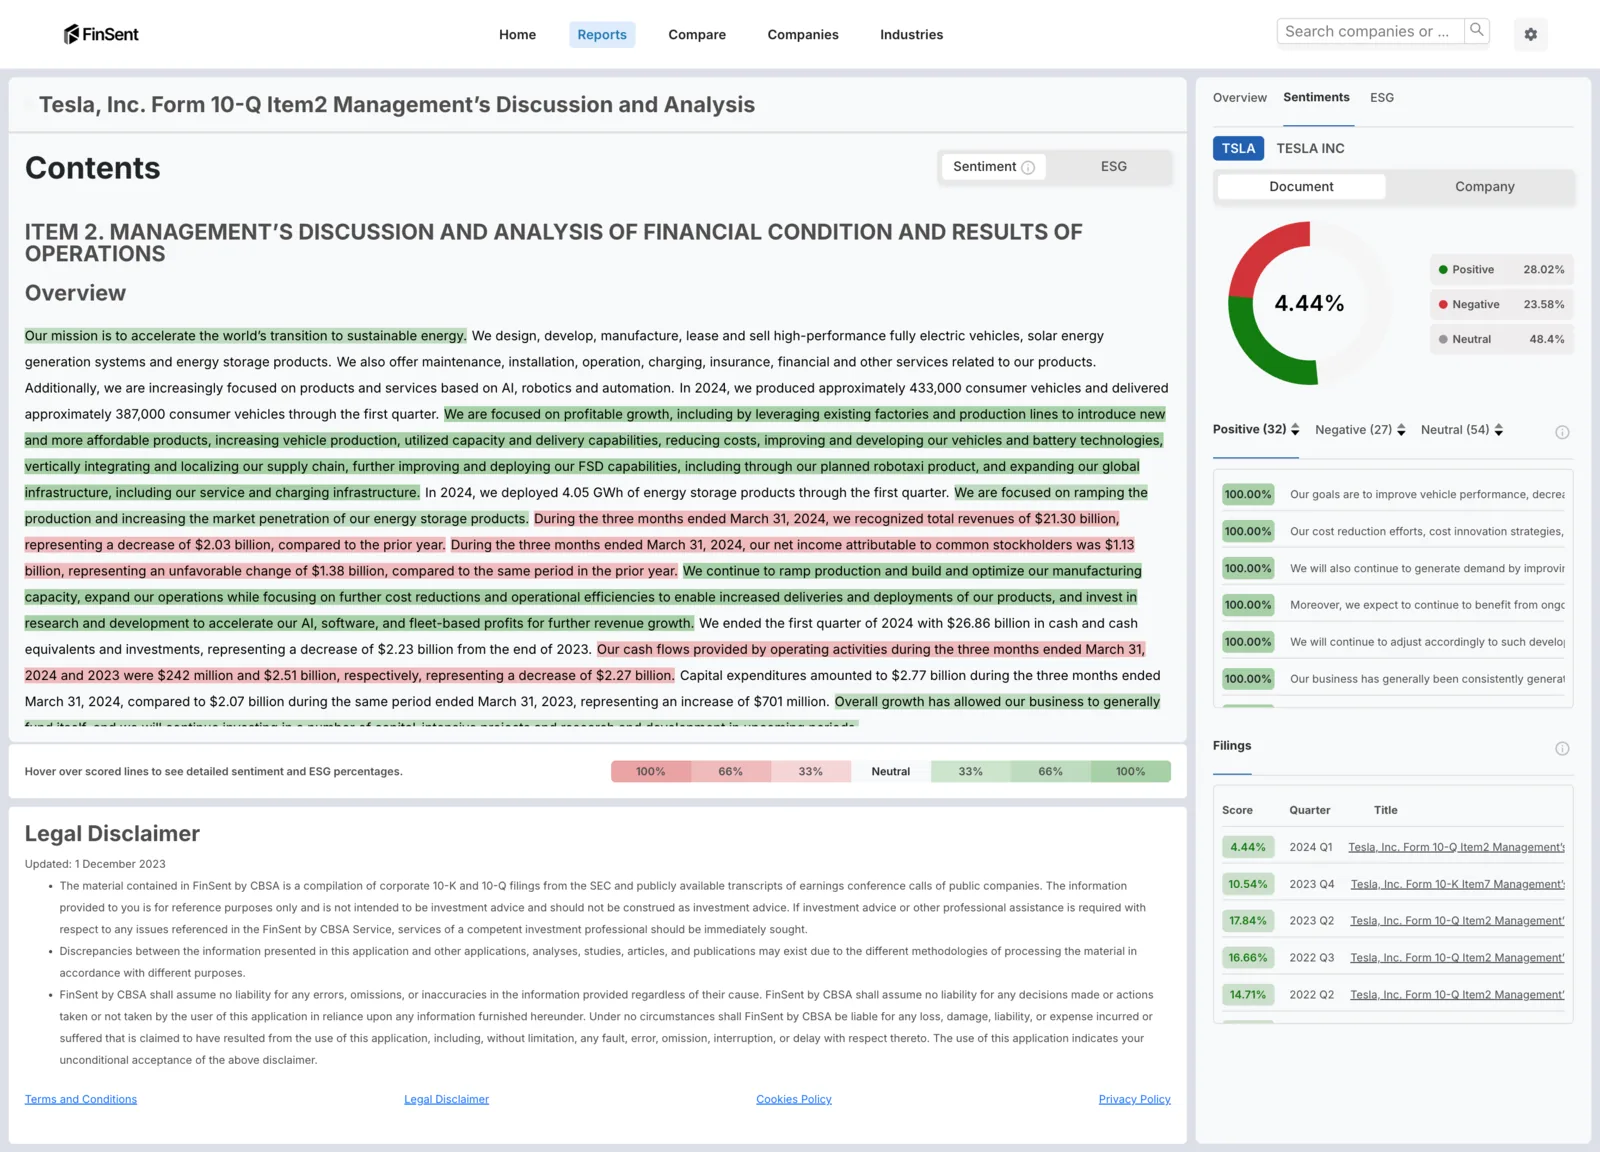Navigate to Companies
Viewport: 1600px width, 1152px height.
tap(803, 35)
